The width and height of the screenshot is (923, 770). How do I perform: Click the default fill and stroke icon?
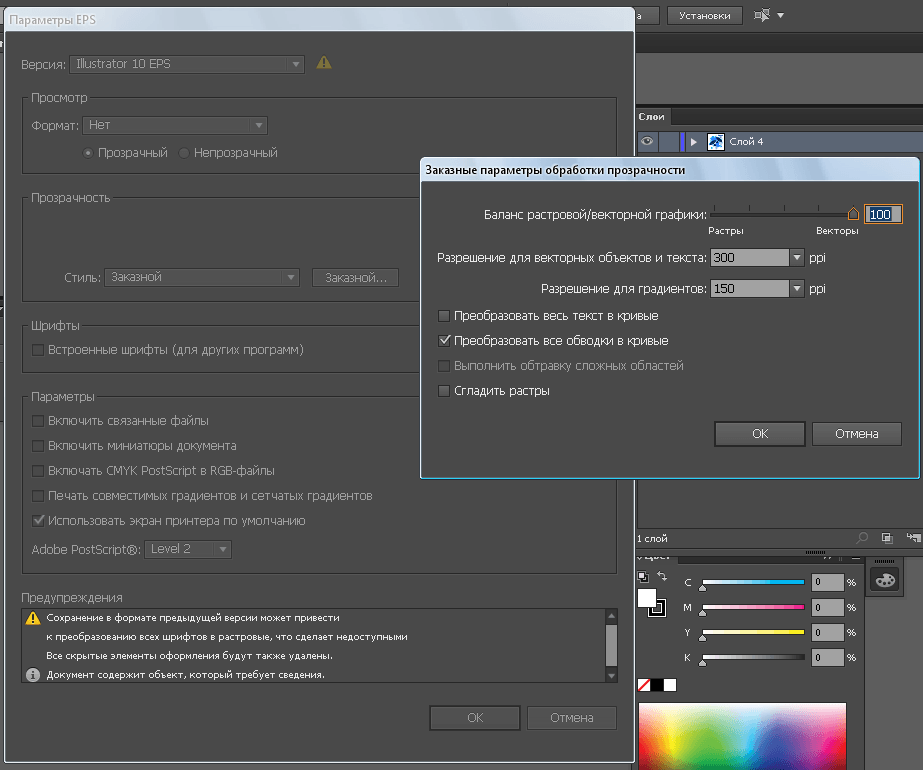[643, 576]
